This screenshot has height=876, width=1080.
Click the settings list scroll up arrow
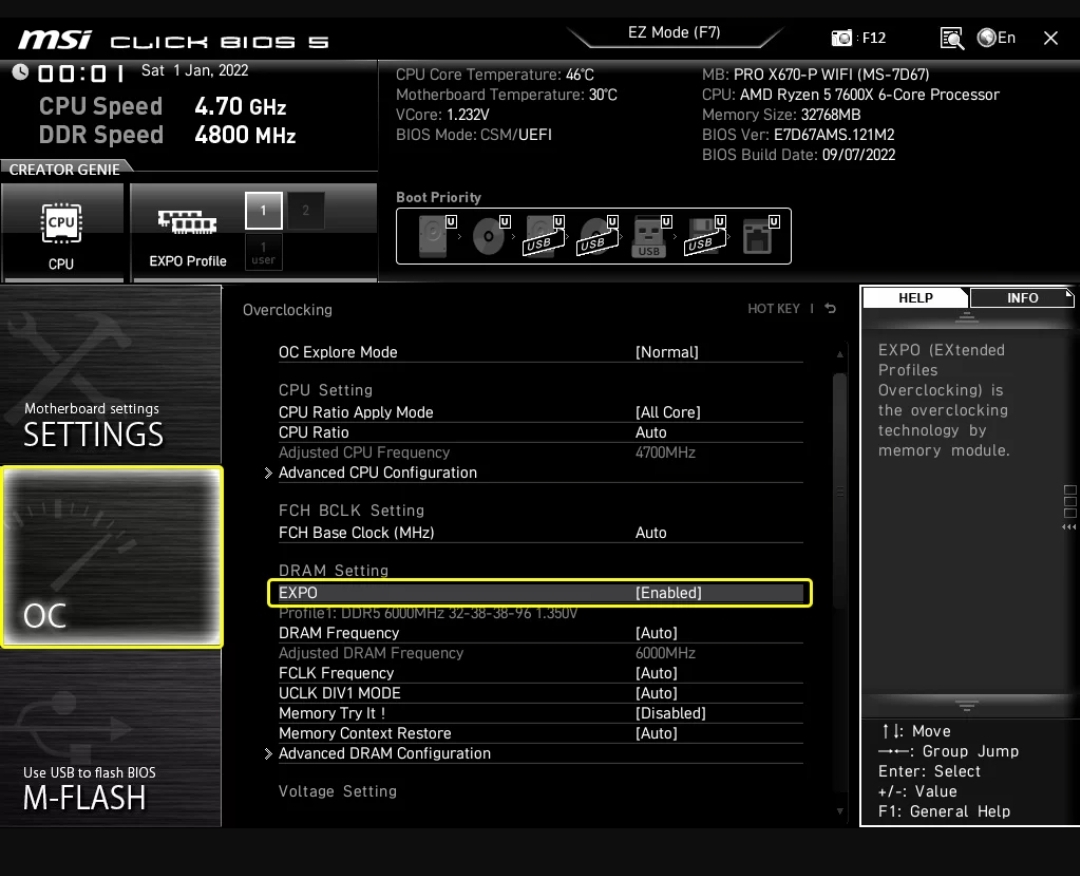click(840, 354)
